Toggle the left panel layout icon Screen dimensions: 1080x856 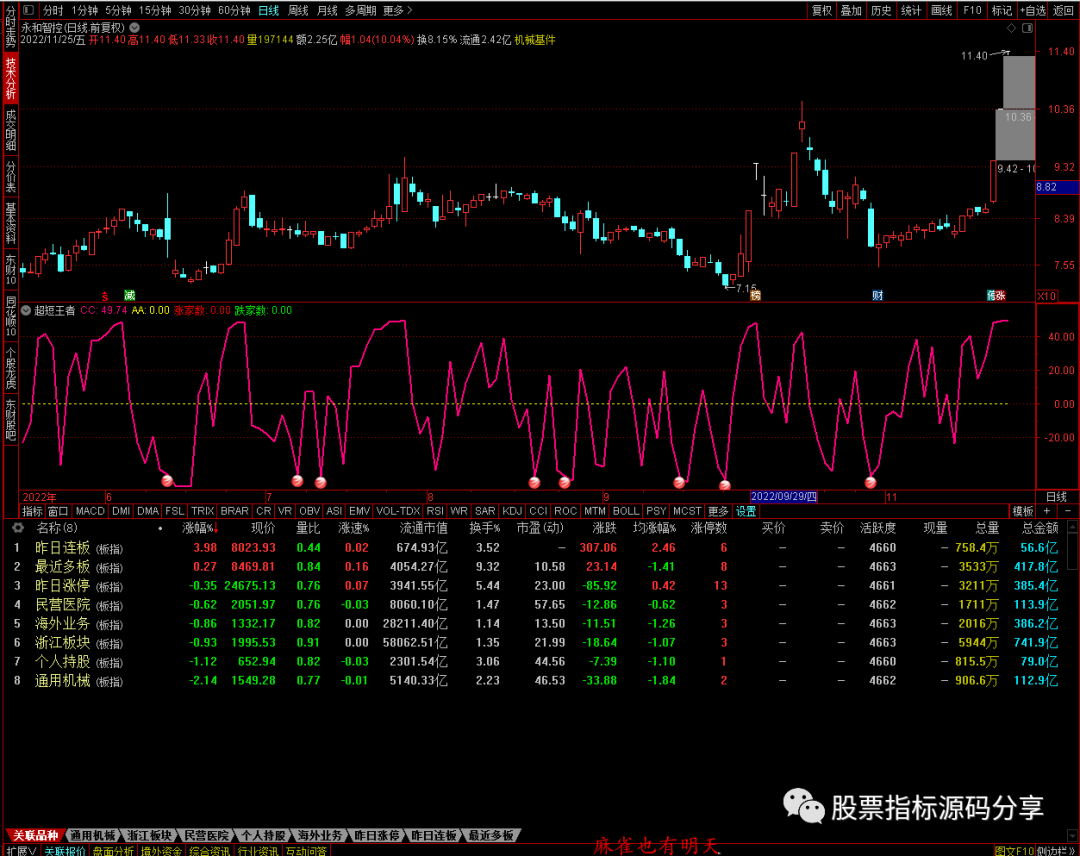click(28, 10)
